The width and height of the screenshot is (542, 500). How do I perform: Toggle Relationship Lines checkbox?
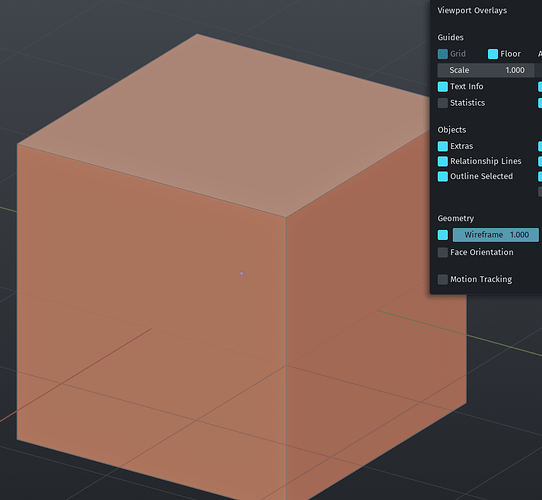click(442, 161)
